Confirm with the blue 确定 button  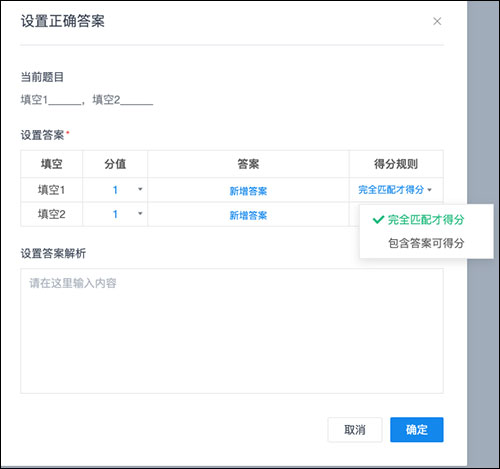[417, 430]
